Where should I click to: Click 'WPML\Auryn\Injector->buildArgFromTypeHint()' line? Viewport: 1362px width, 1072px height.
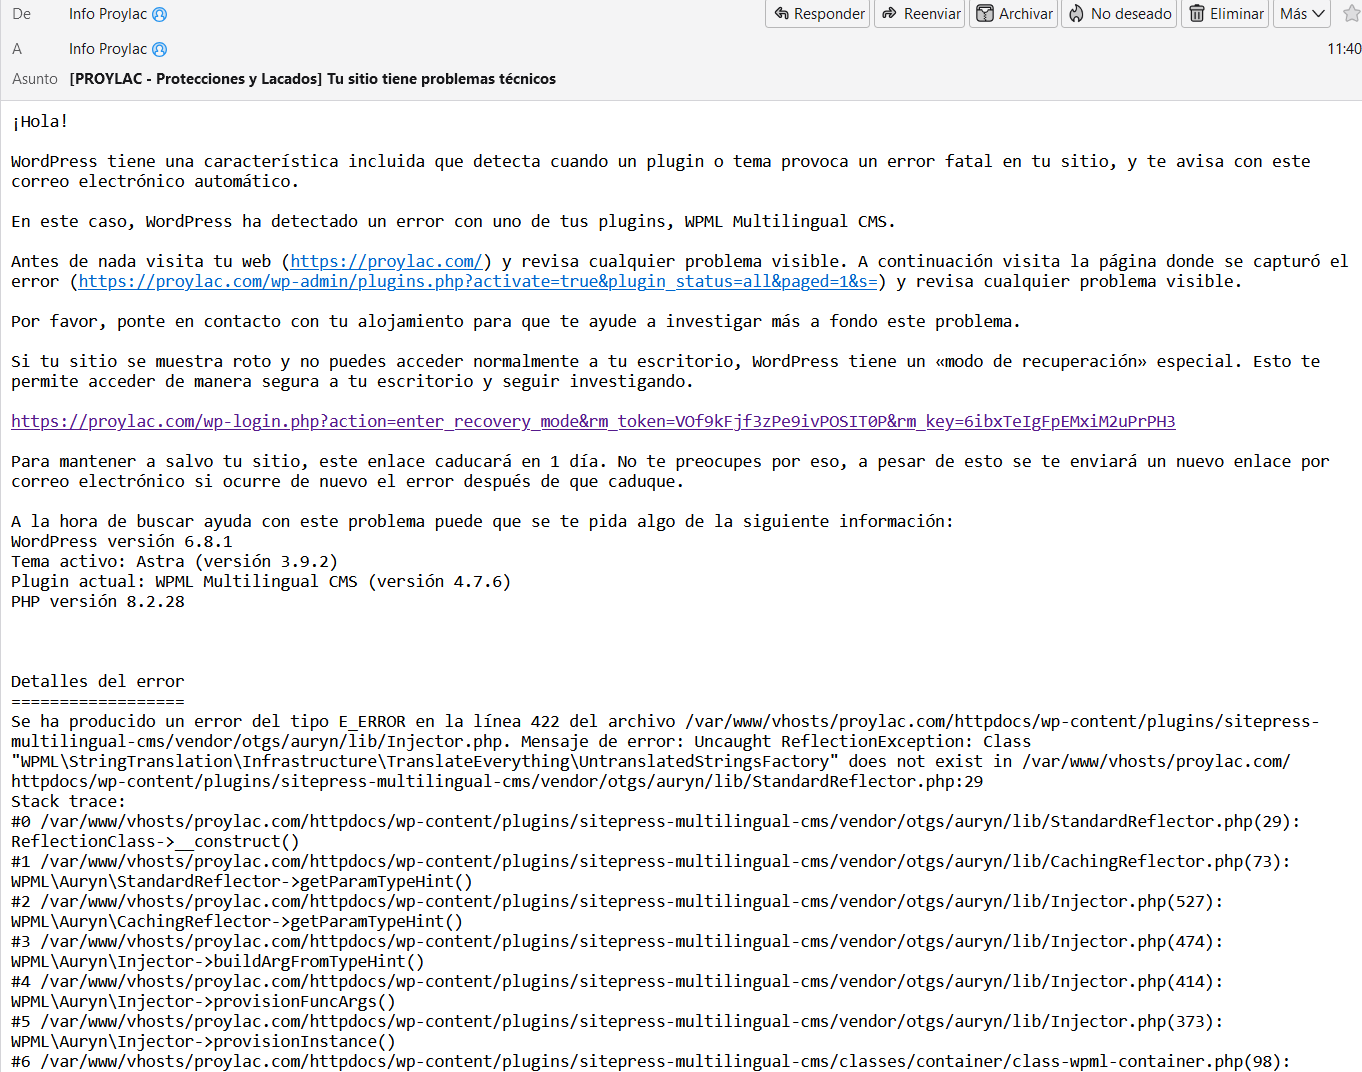point(218,961)
